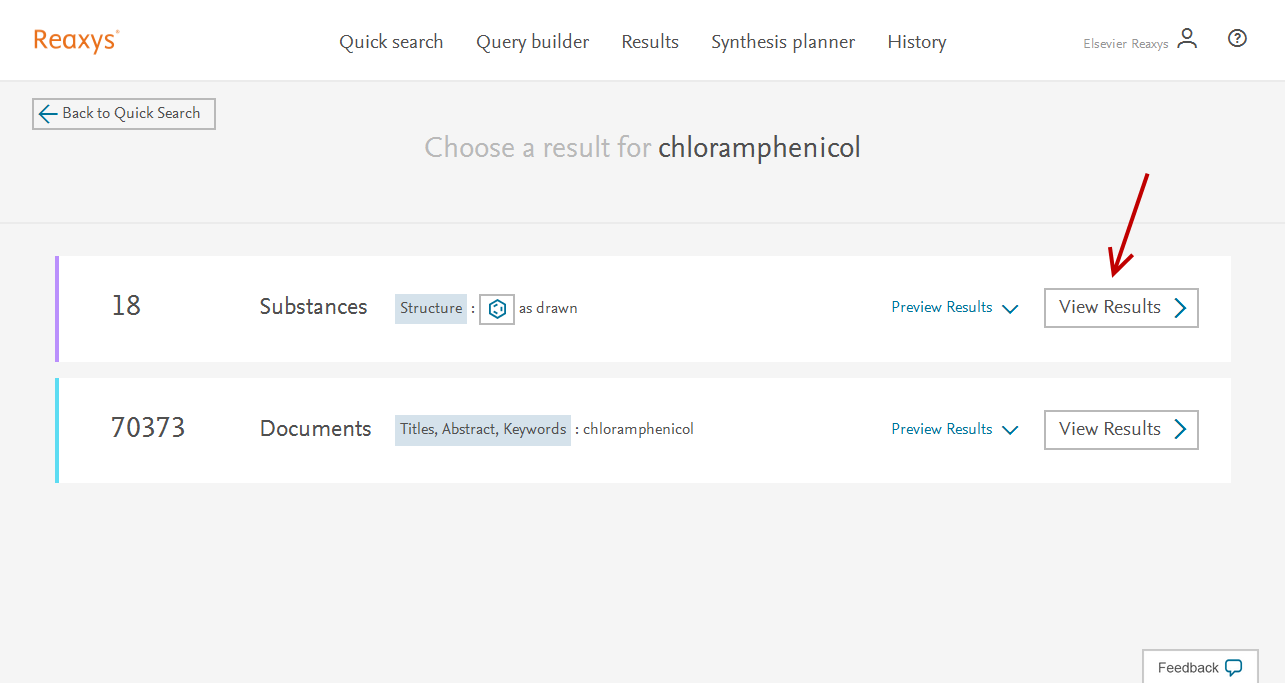
Task: Click the back arrow icon
Action: click(x=47, y=114)
